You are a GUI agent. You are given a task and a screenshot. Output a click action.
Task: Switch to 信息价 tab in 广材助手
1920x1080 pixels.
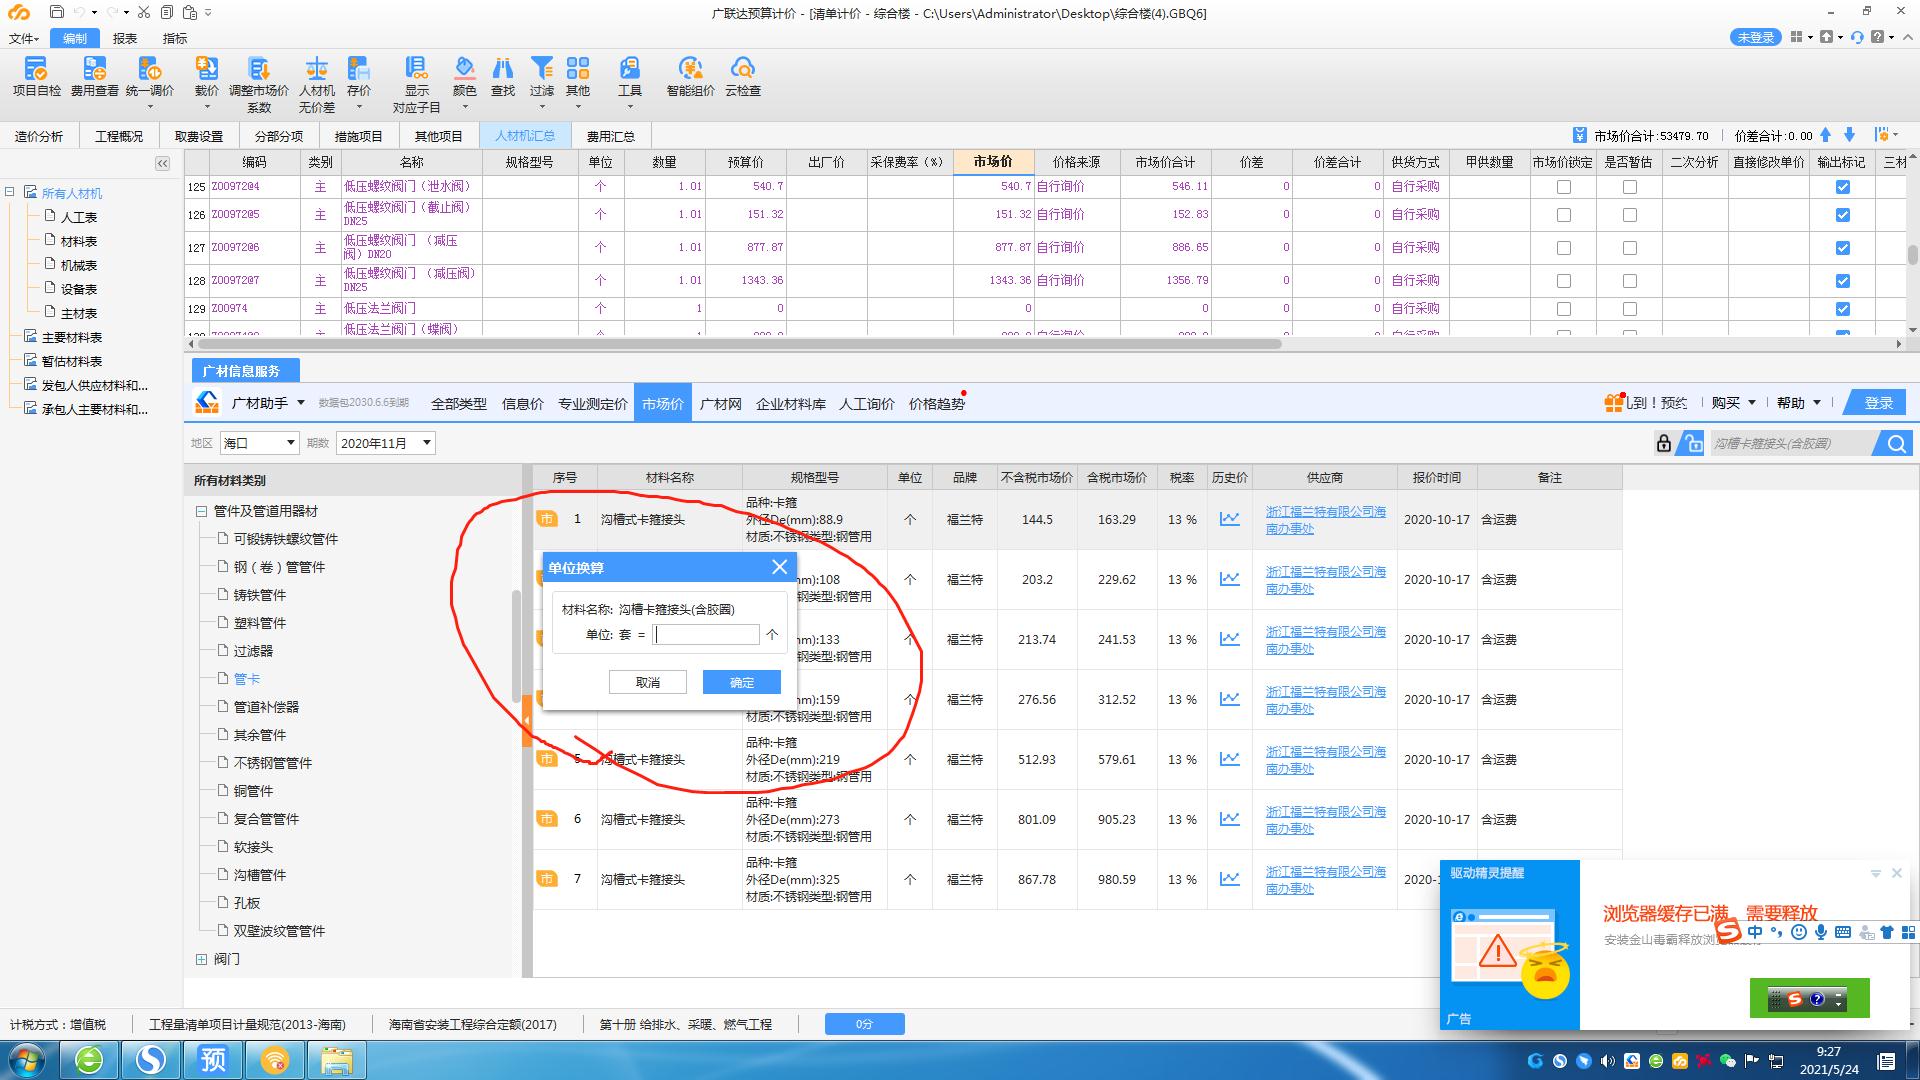tap(522, 404)
